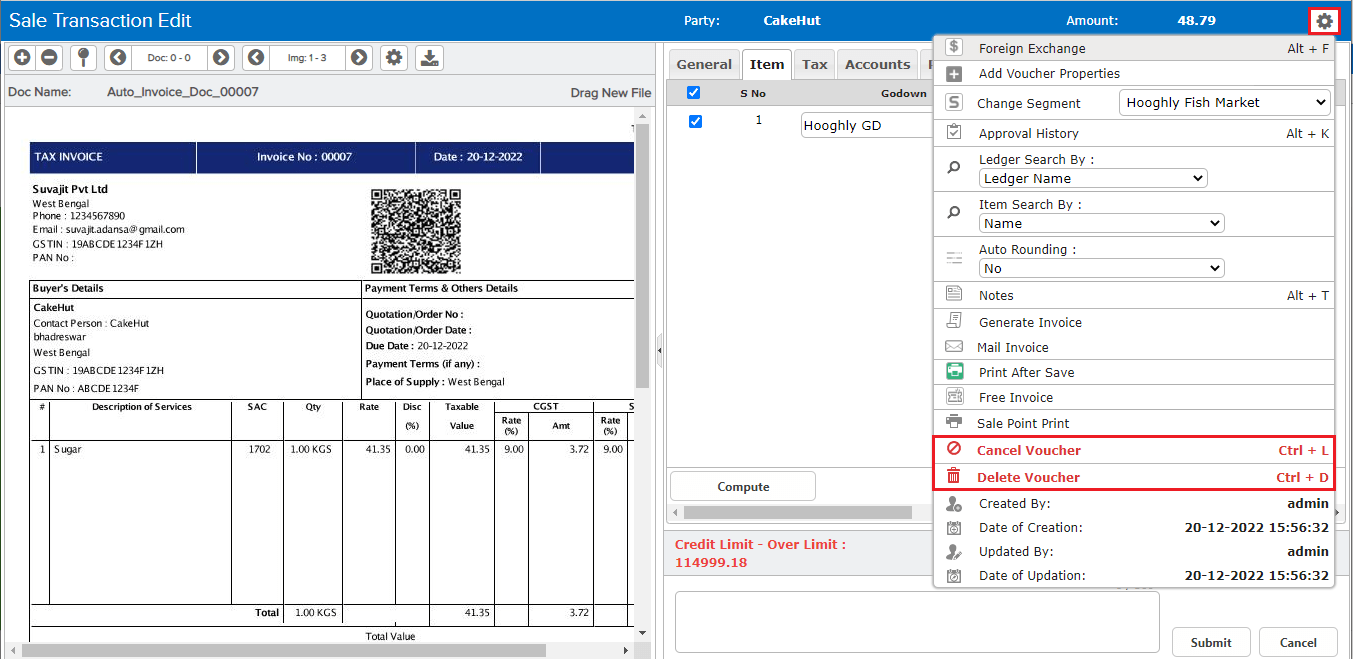The height and width of the screenshot is (659, 1353).
Task: Uncheck the checkbox for item row 1
Action: 695,121
